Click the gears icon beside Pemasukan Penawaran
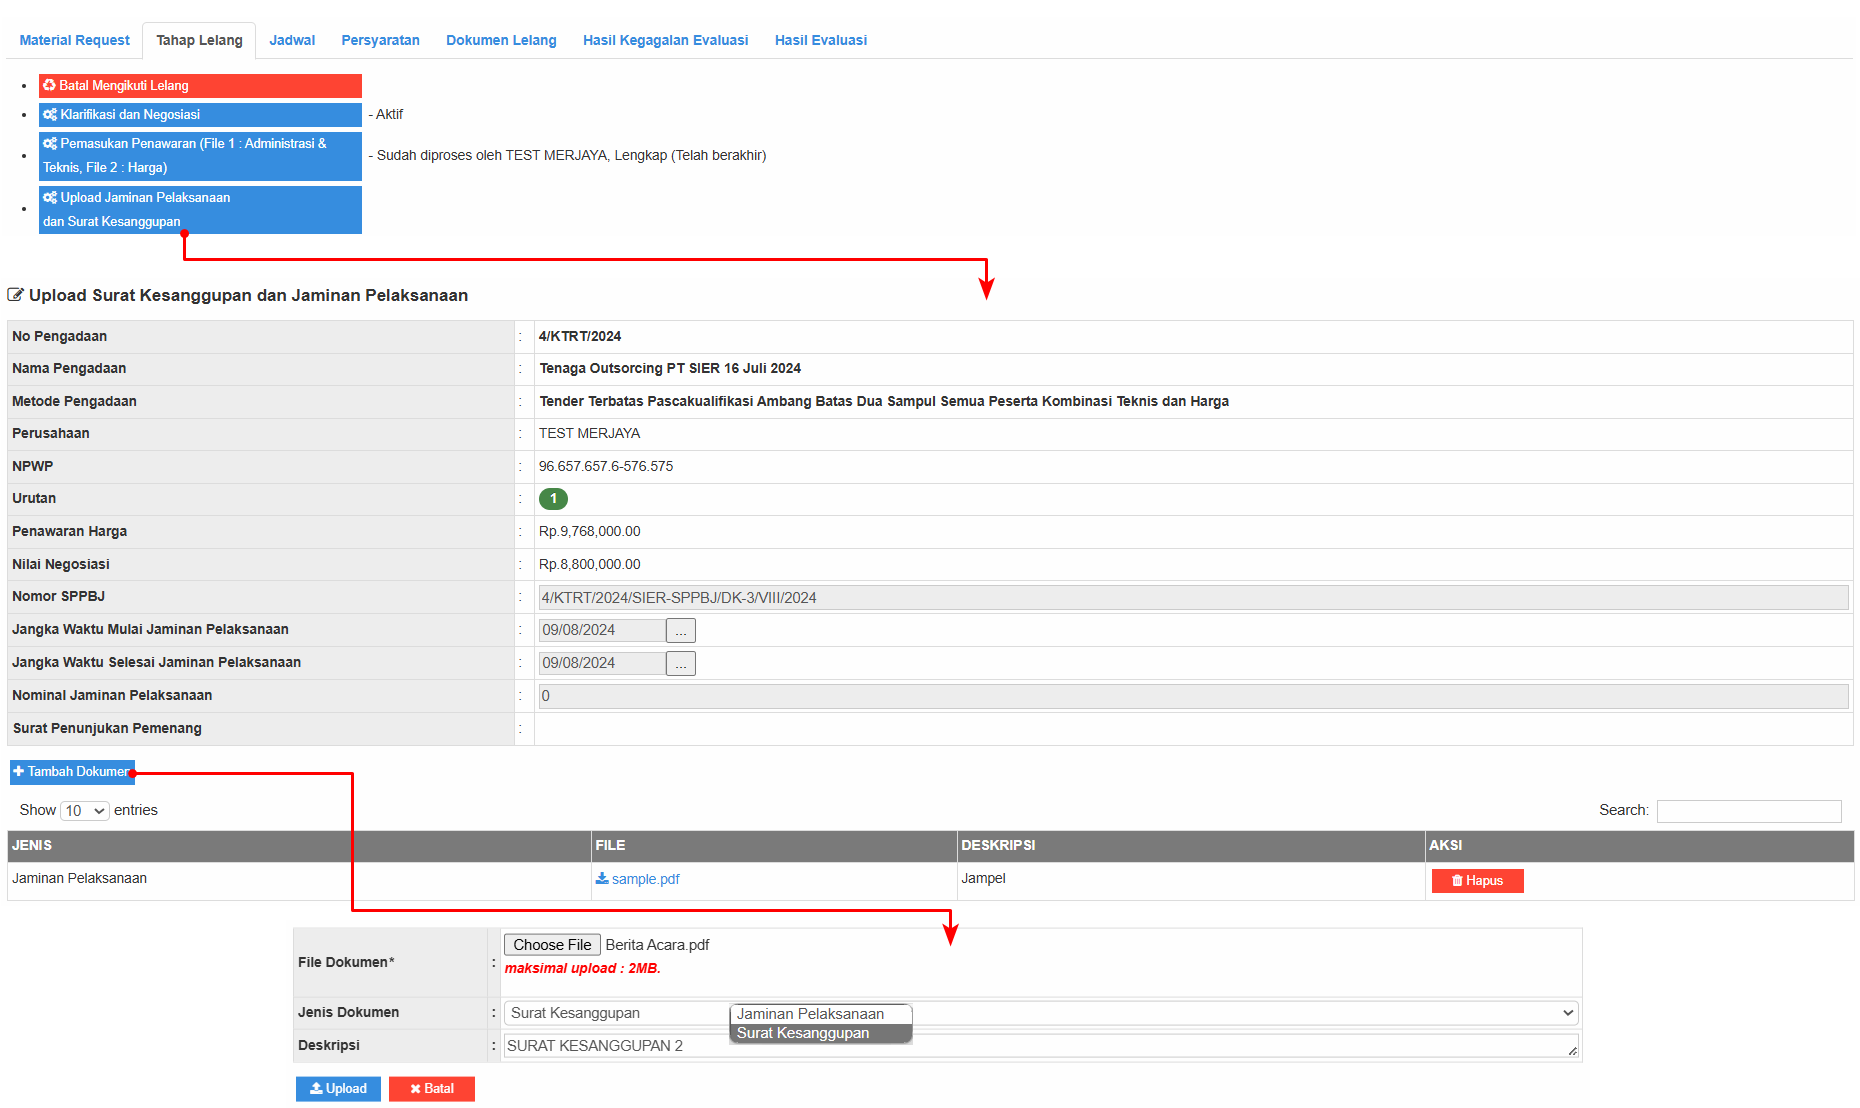Image resolution: width=1860 pixels, height=1108 pixels. click(x=50, y=144)
